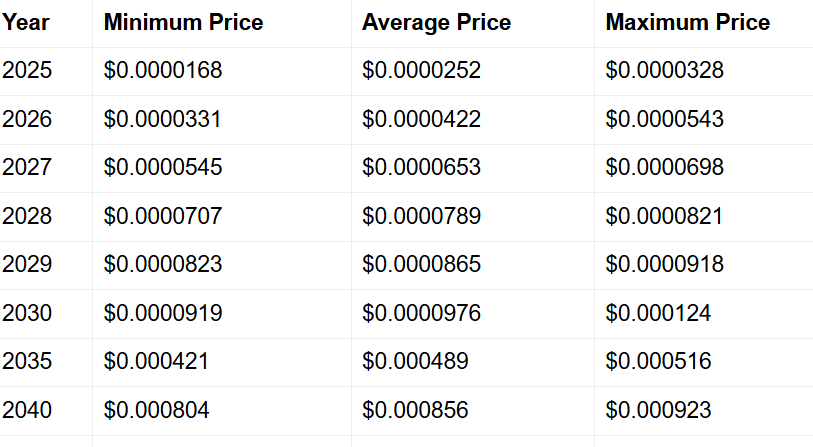Select the 2026 year cell

[x=27, y=119]
